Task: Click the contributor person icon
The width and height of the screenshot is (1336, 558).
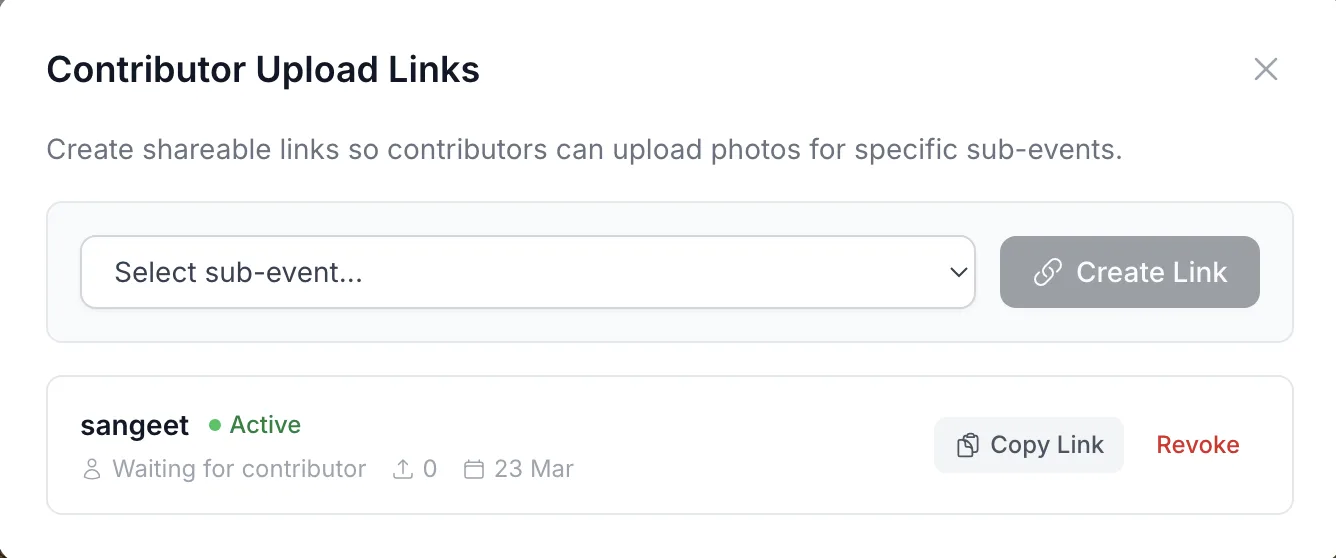Action: [x=92, y=469]
